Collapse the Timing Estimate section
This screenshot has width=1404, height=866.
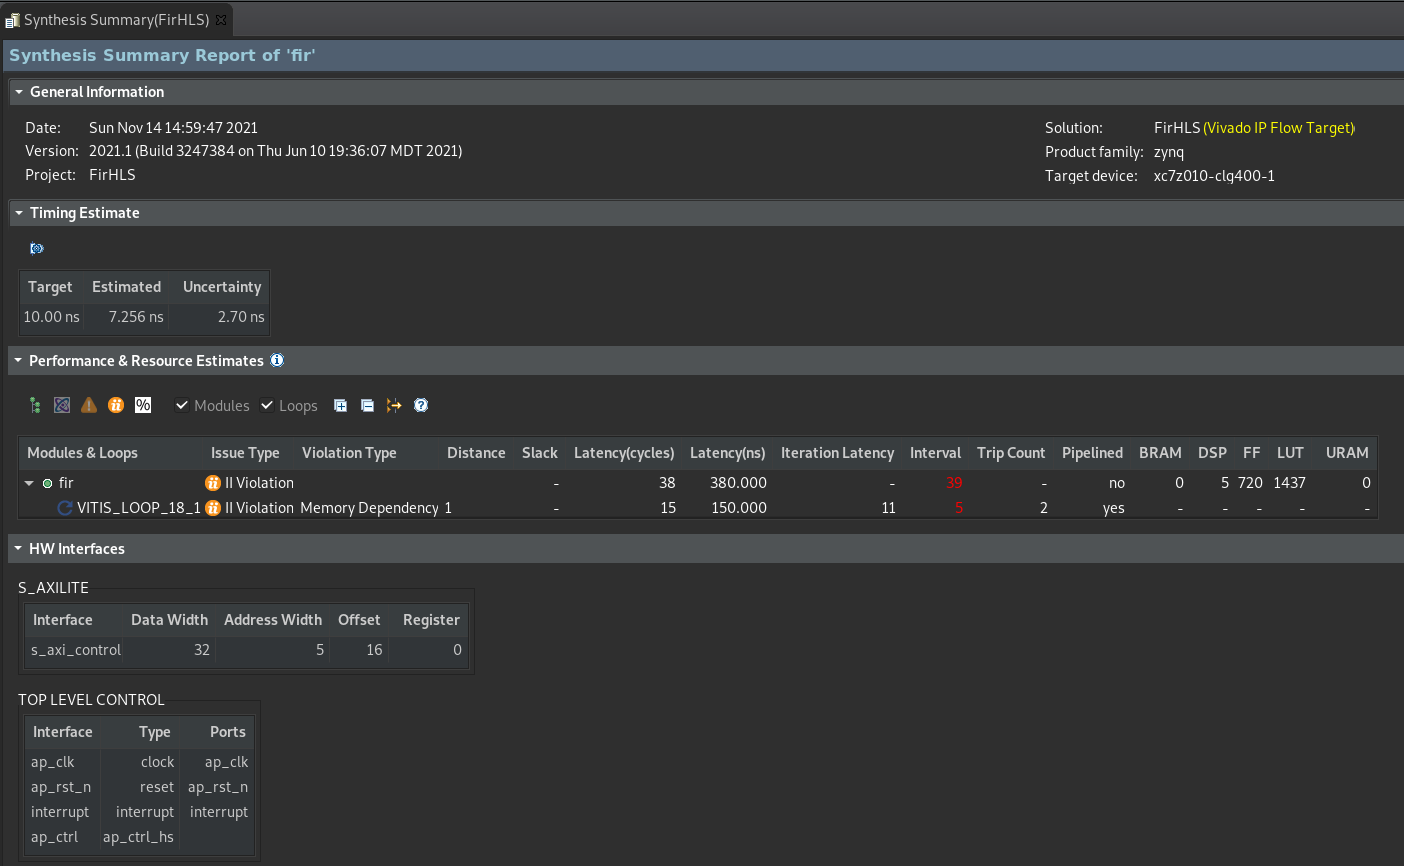click(x=18, y=213)
